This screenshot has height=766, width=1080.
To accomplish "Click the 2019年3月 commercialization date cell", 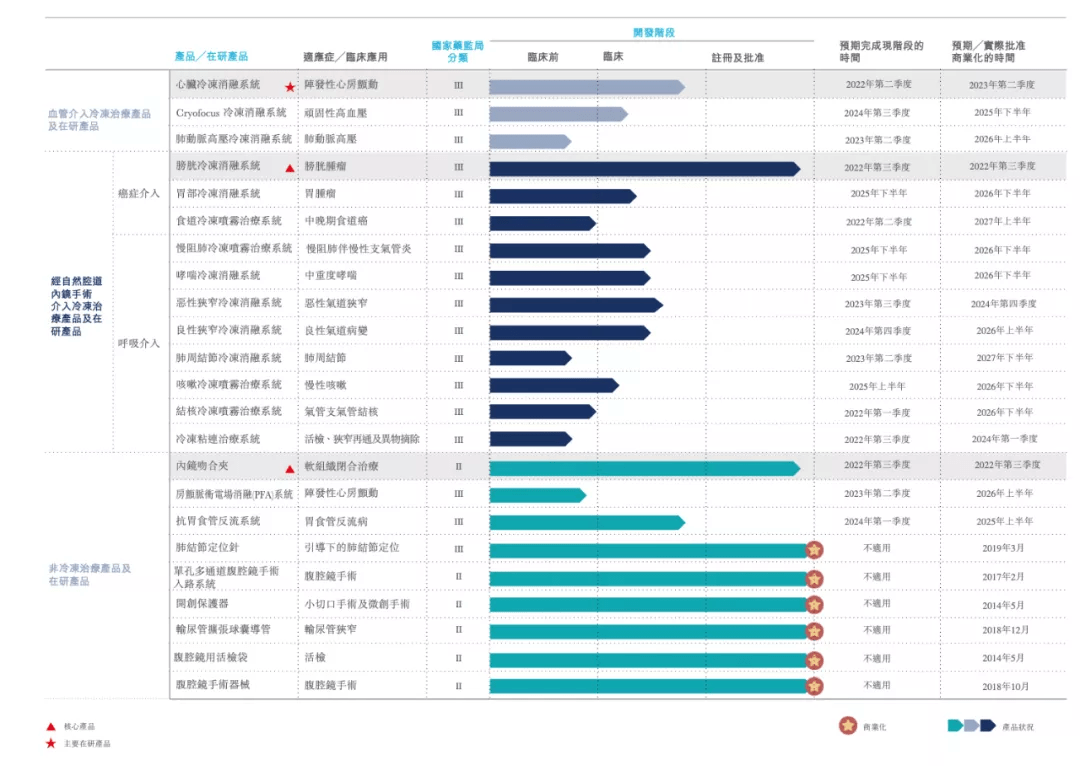I will [x=1003, y=548].
